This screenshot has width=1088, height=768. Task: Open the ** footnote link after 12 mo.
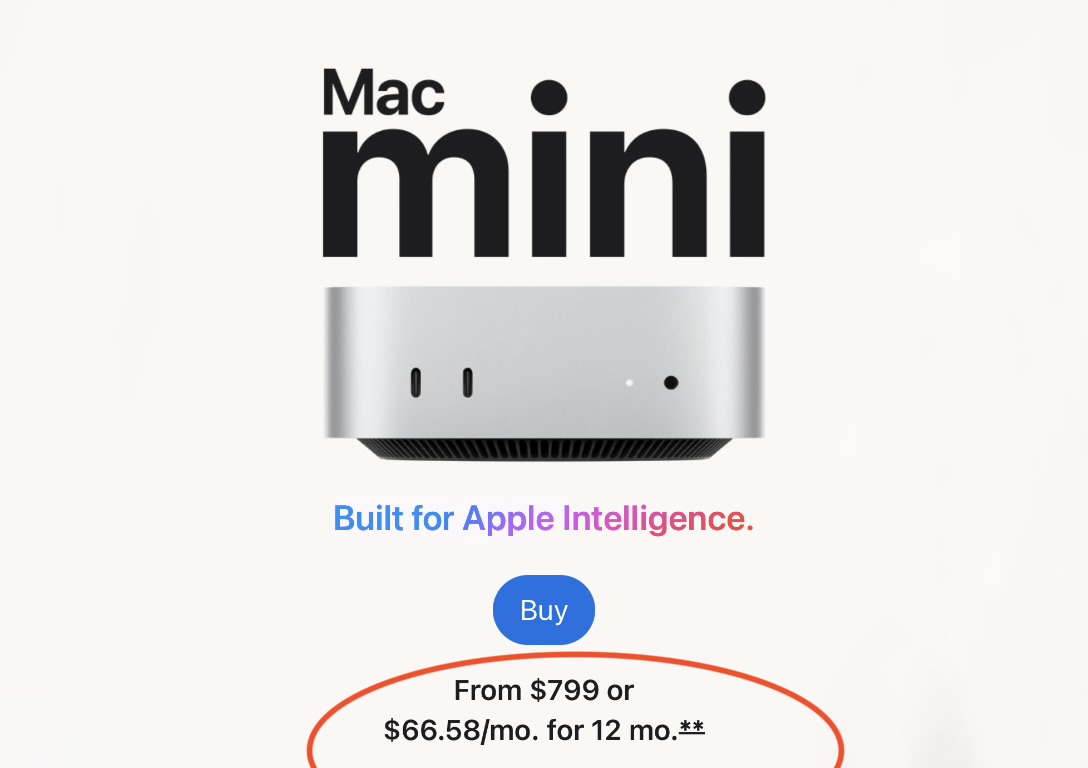[x=692, y=728]
